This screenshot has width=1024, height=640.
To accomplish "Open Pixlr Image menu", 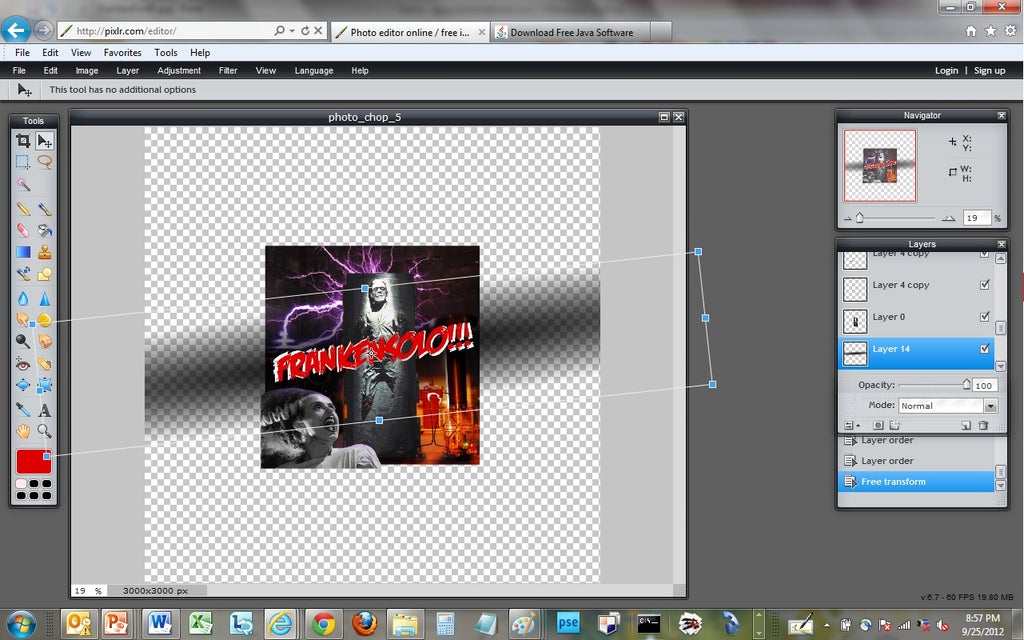I will [86, 71].
